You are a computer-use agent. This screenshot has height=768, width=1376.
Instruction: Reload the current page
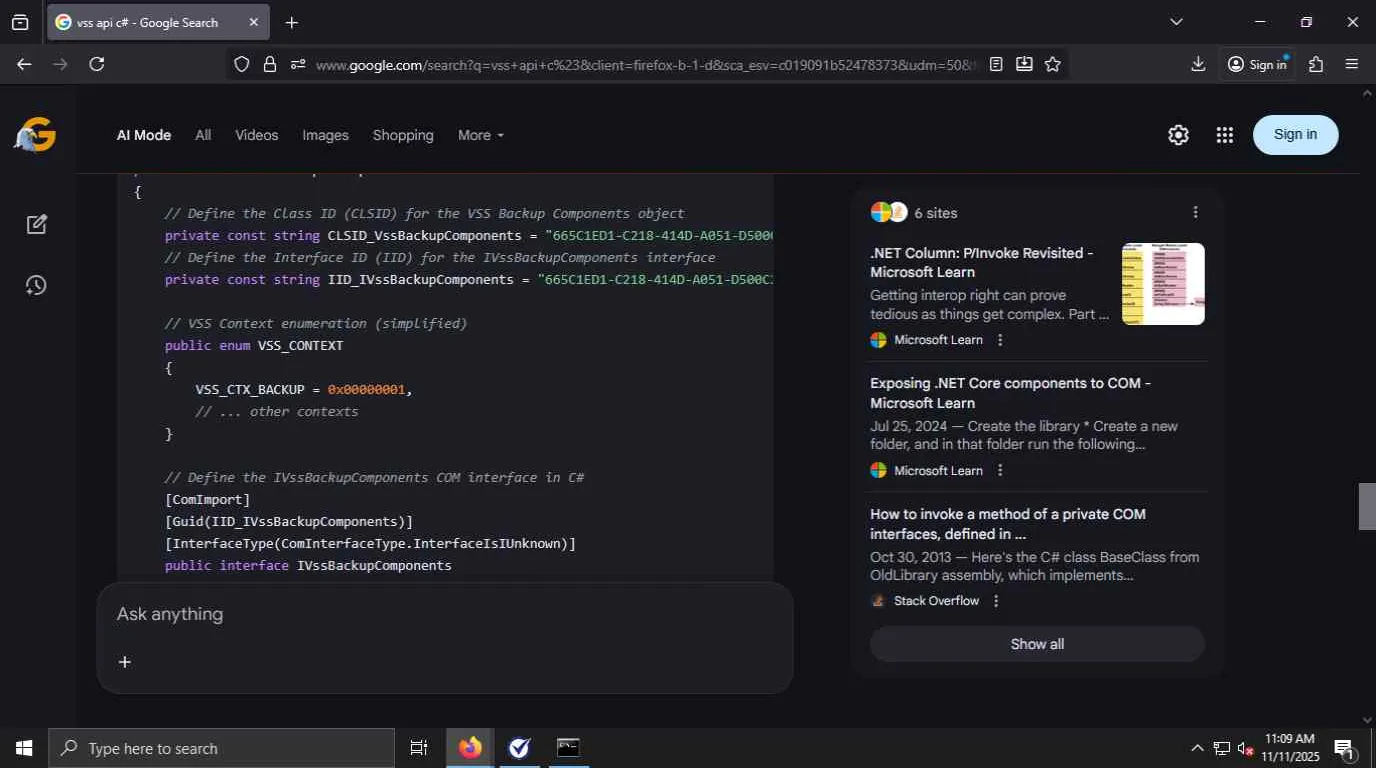pos(97,64)
